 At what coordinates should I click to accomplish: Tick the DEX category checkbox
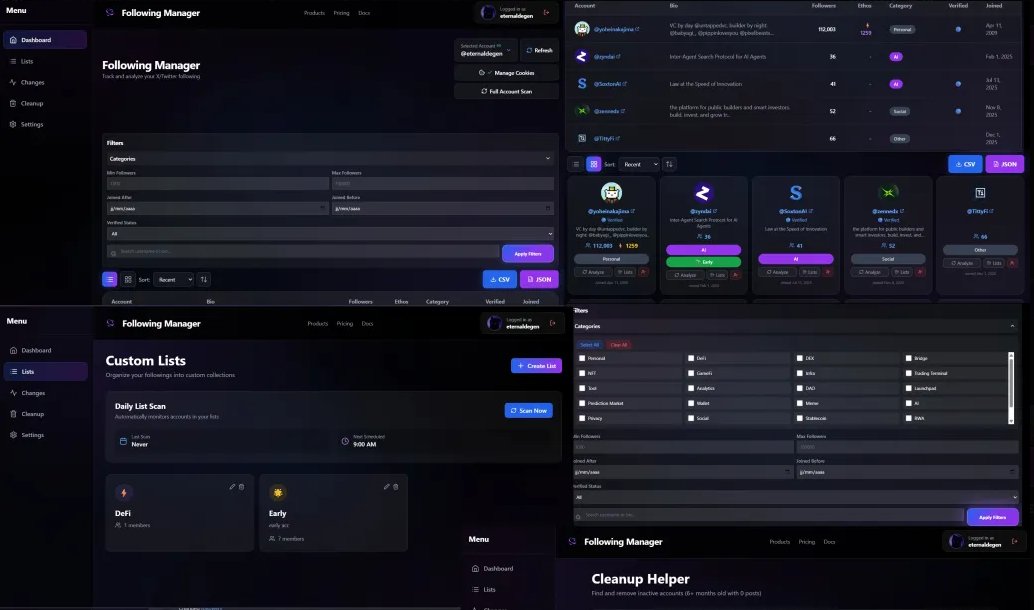(799, 358)
